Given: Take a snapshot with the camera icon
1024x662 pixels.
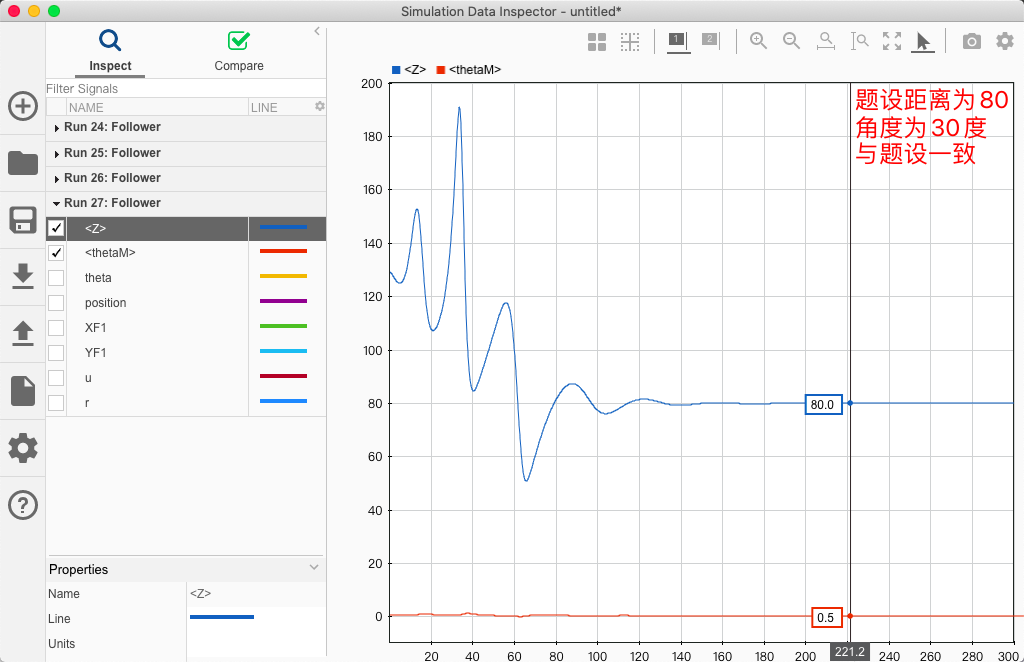Looking at the screenshot, I should (972, 42).
